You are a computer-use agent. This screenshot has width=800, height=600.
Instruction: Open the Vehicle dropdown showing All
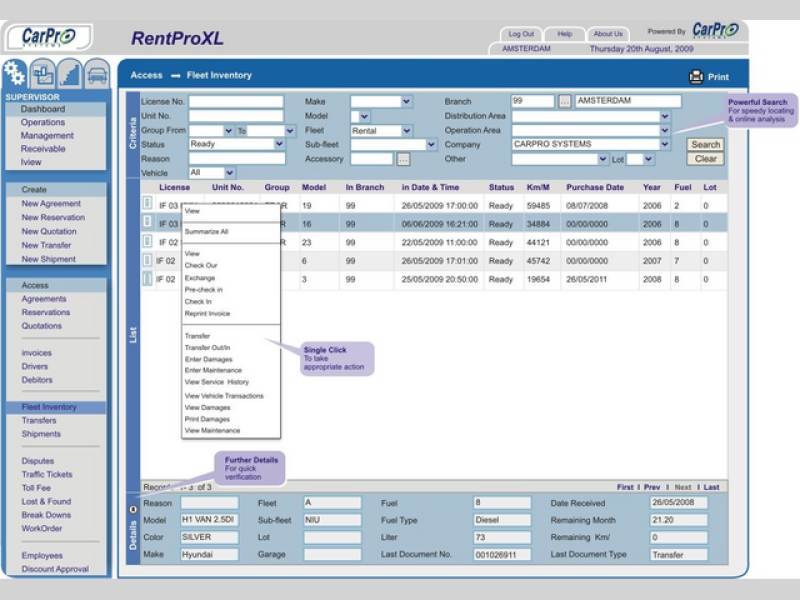tap(230, 173)
